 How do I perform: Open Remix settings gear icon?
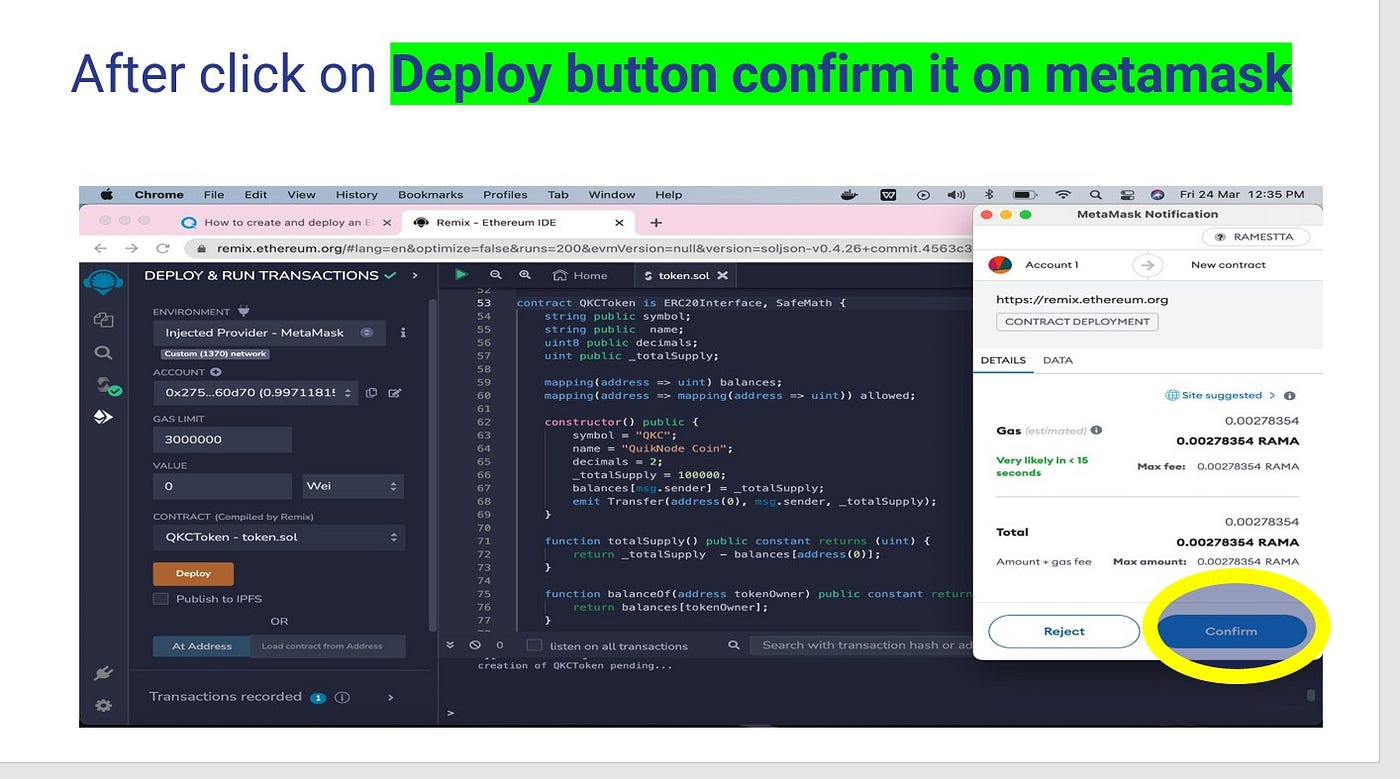(x=103, y=705)
